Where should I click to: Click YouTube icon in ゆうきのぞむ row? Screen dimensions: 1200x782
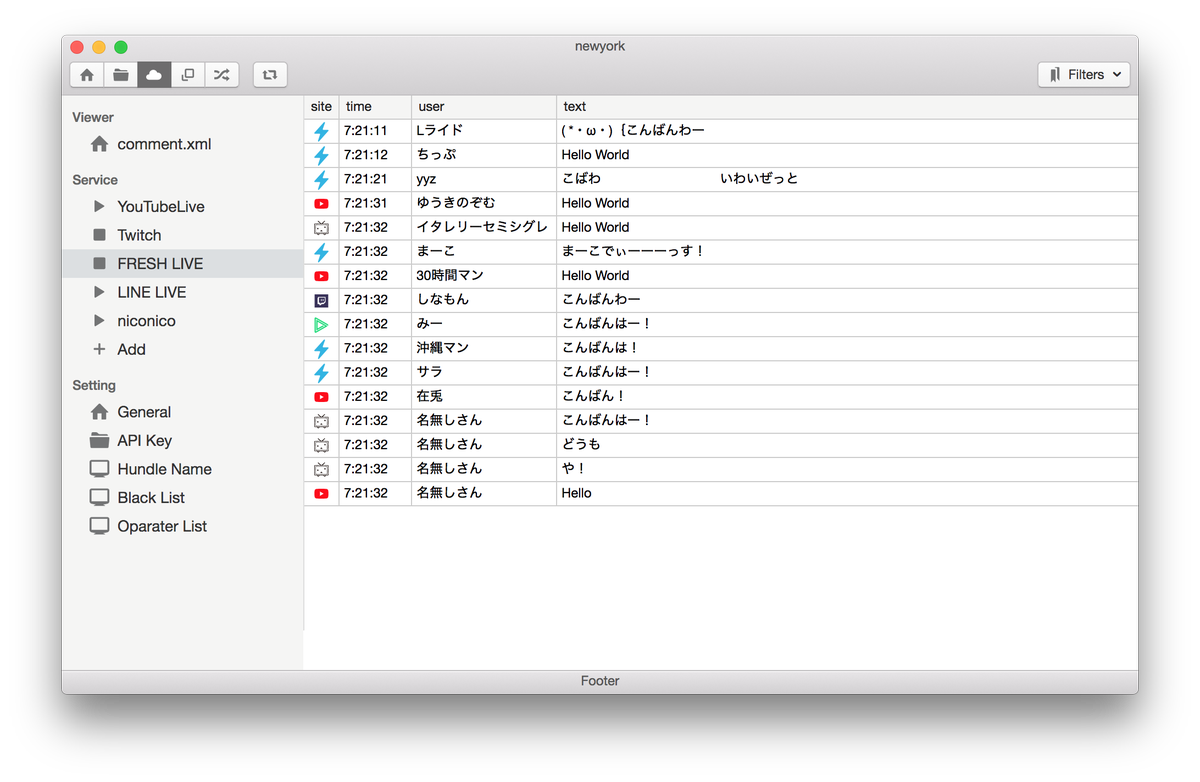pyautogui.click(x=321, y=203)
